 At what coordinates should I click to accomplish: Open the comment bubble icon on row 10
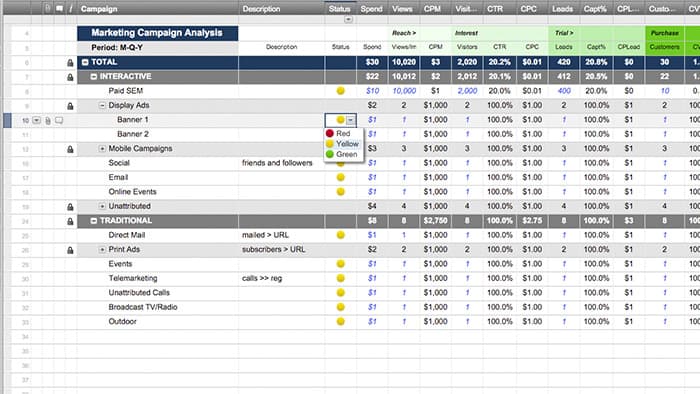[x=59, y=120]
